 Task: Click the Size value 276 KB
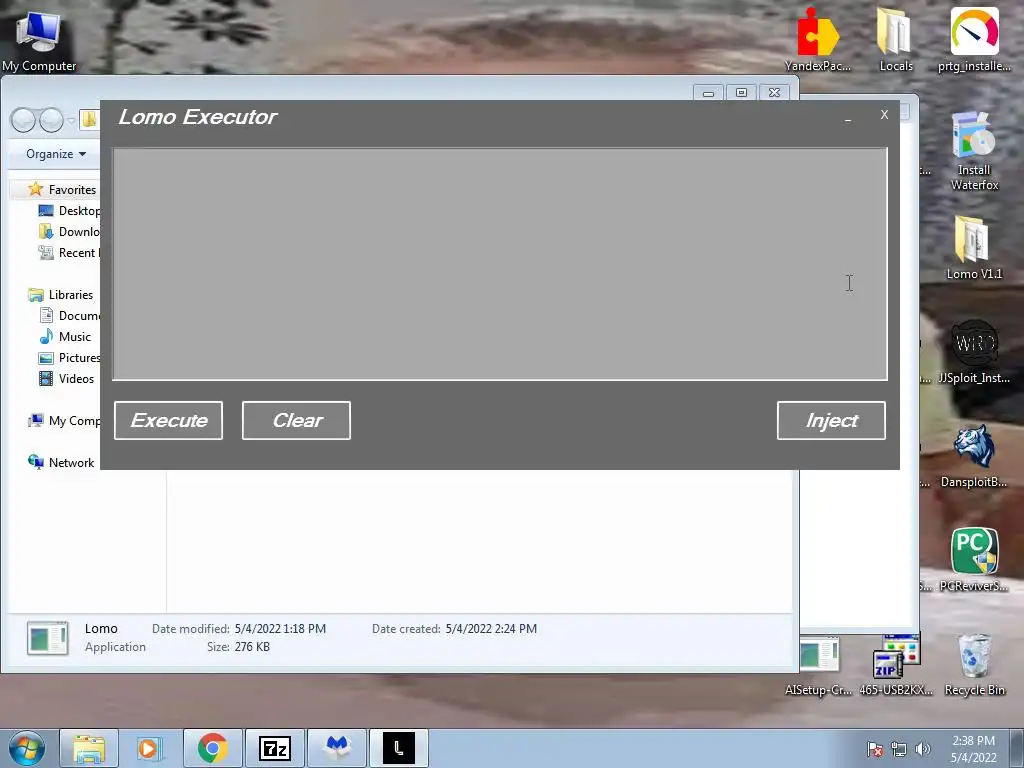(251, 647)
